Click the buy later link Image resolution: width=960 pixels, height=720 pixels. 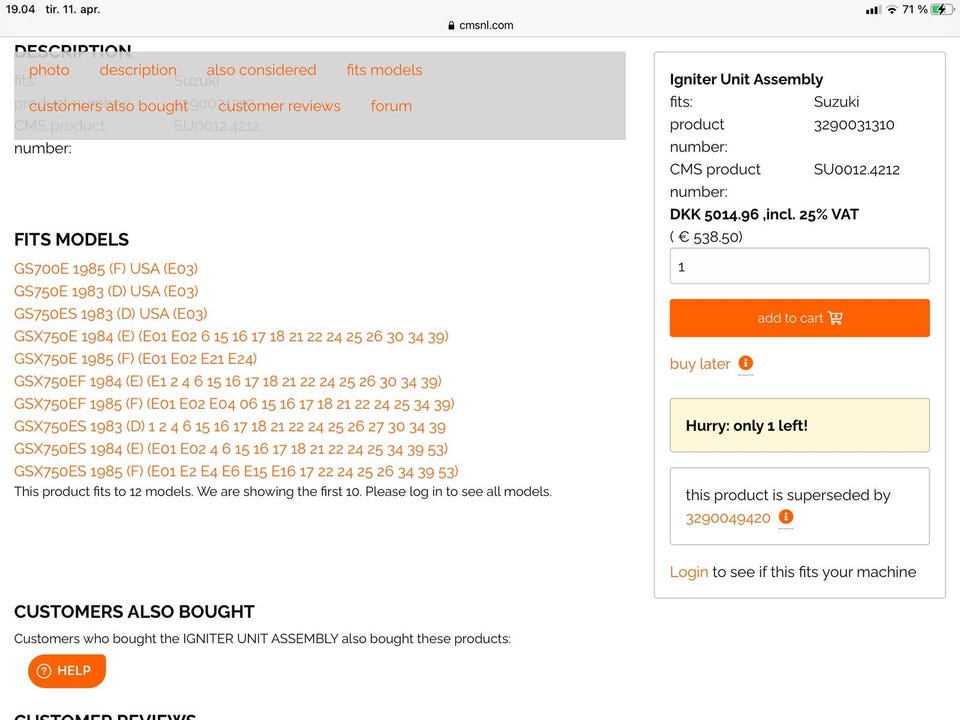click(700, 364)
